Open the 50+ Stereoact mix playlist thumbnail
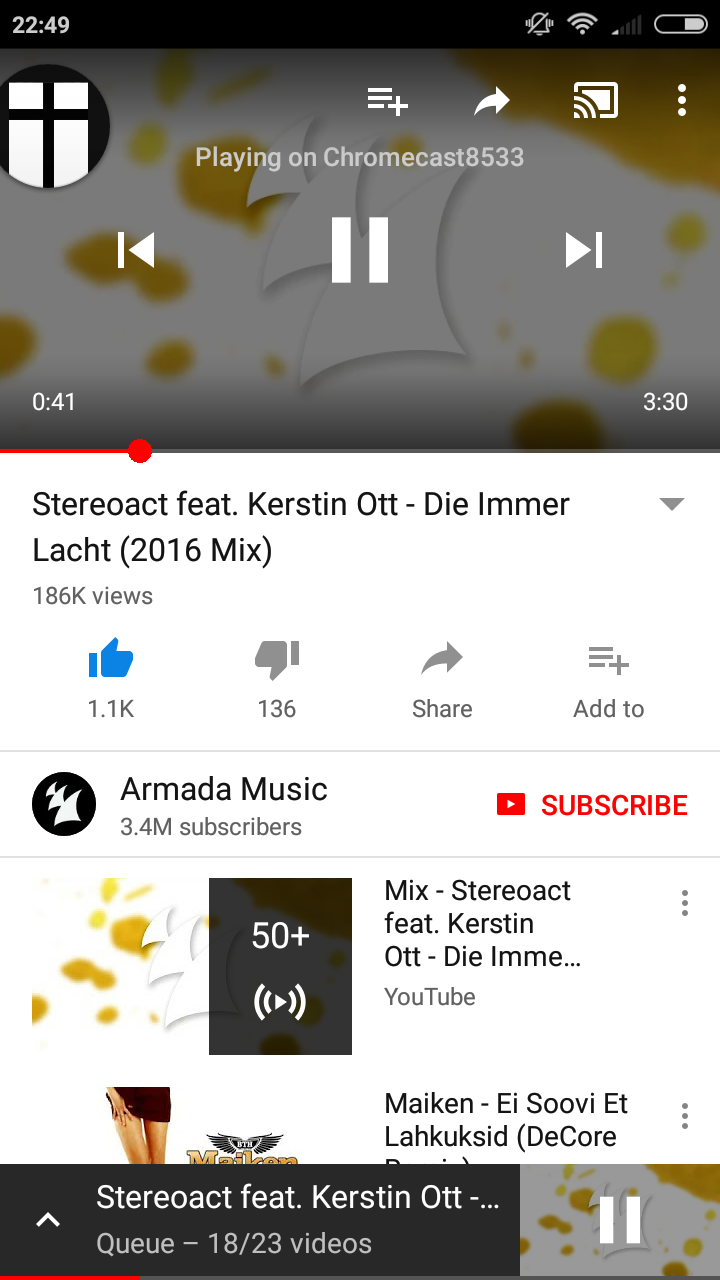Image resolution: width=720 pixels, height=1280 pixels. click(192, 966)
